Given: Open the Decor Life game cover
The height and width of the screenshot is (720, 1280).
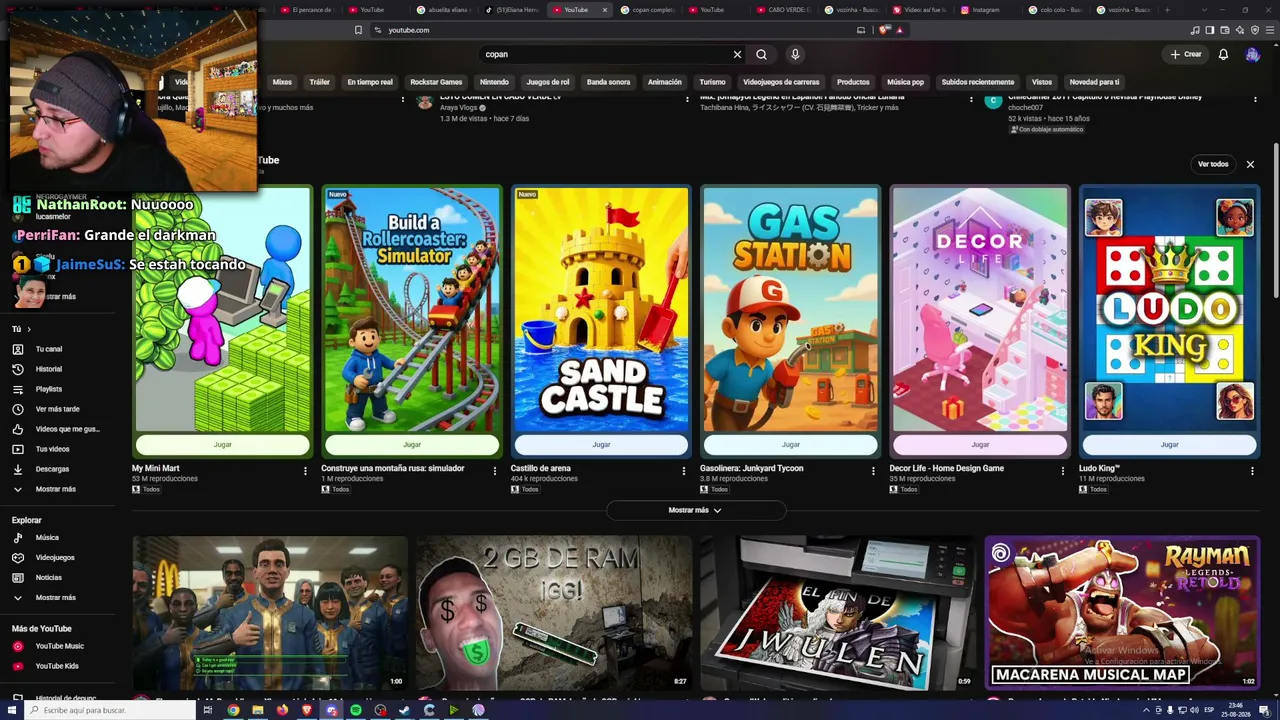Looking at the screenshot, I should (x=980, y=310).
